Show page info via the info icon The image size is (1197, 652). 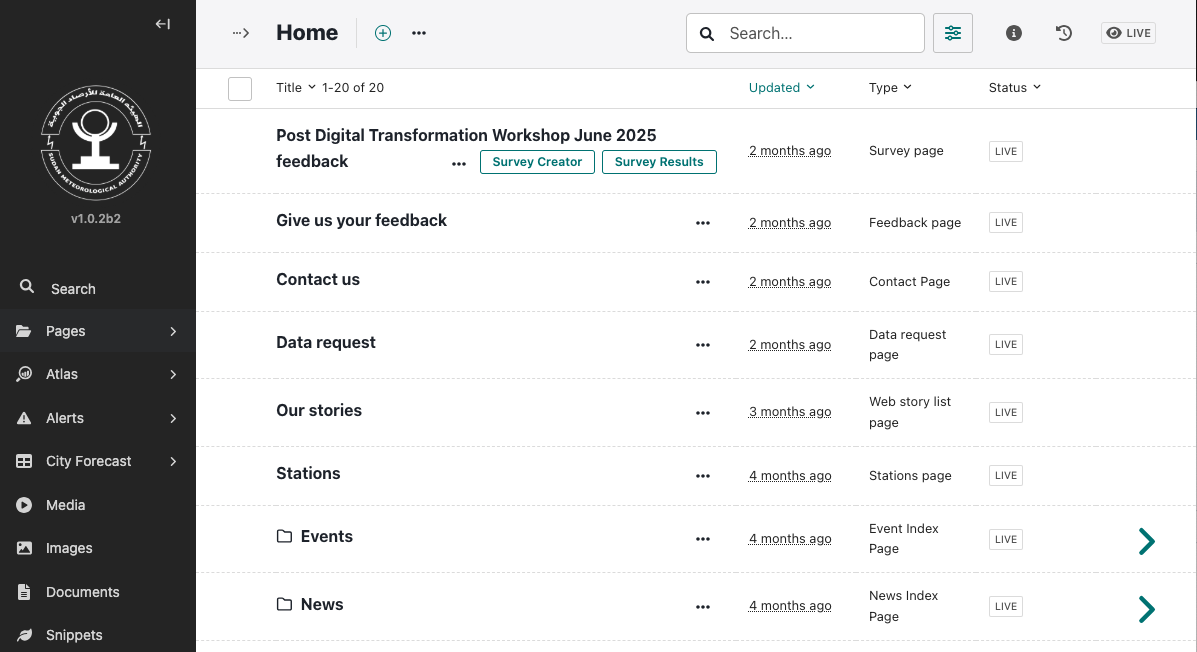click(x=1013, y=33)
